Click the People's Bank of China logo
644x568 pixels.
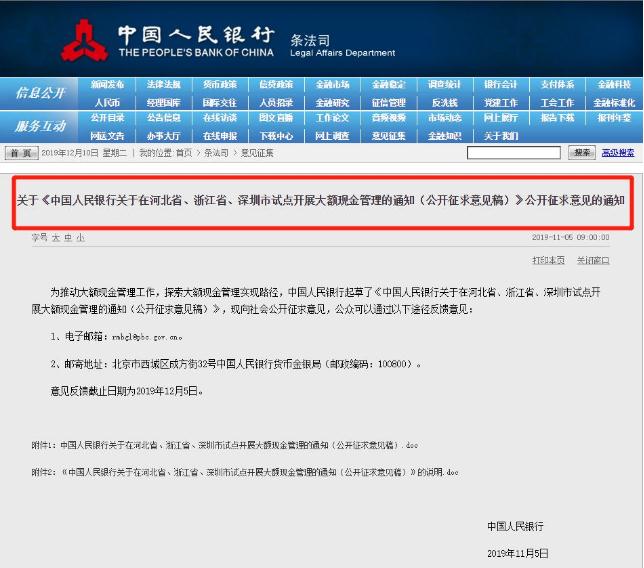(x=84, y=40)
